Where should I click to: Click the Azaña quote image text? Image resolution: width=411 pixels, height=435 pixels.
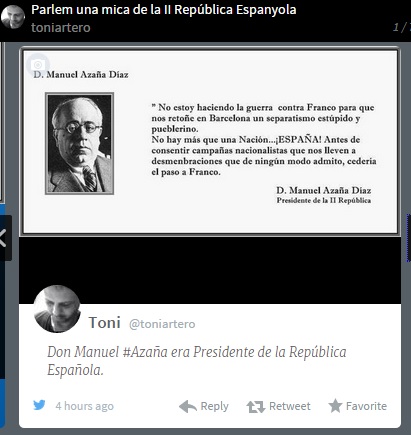pyautogui.click(x=264, y=140)
